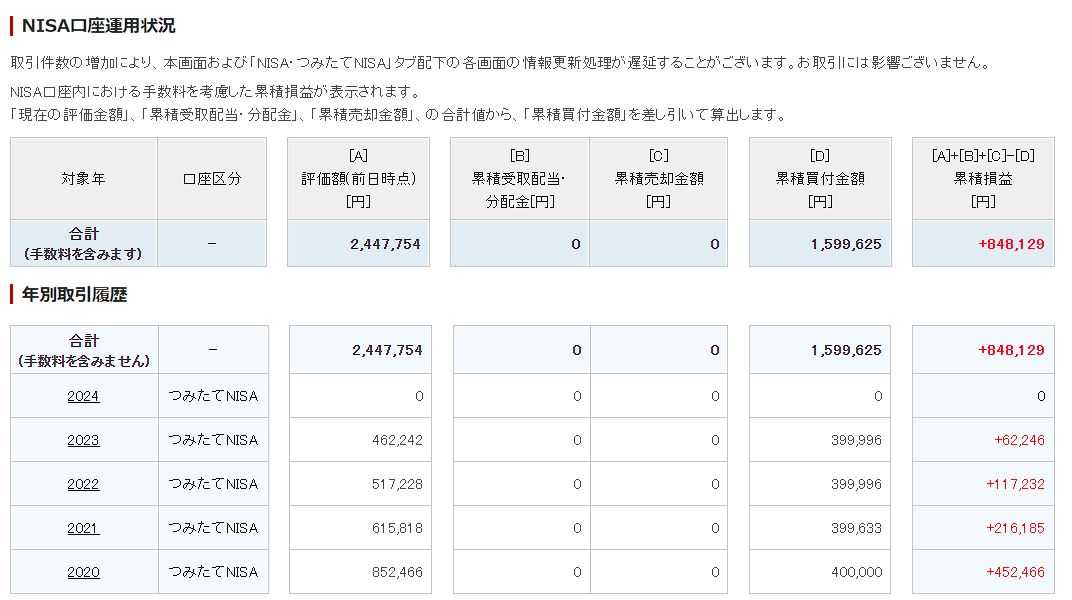Click the 年別取引履歴 section heading

(x=74, y=295)
